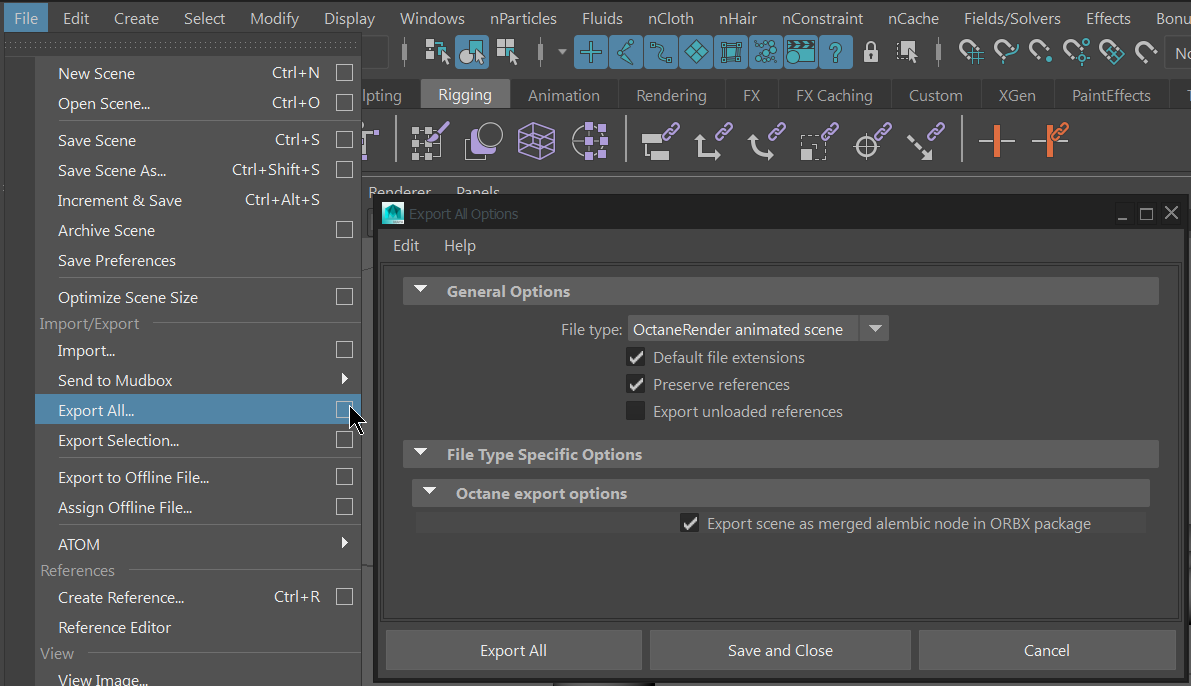Uncheck Preserve references
The width and height of the screenshot is (1191, 686).
[x=636, y=384]
